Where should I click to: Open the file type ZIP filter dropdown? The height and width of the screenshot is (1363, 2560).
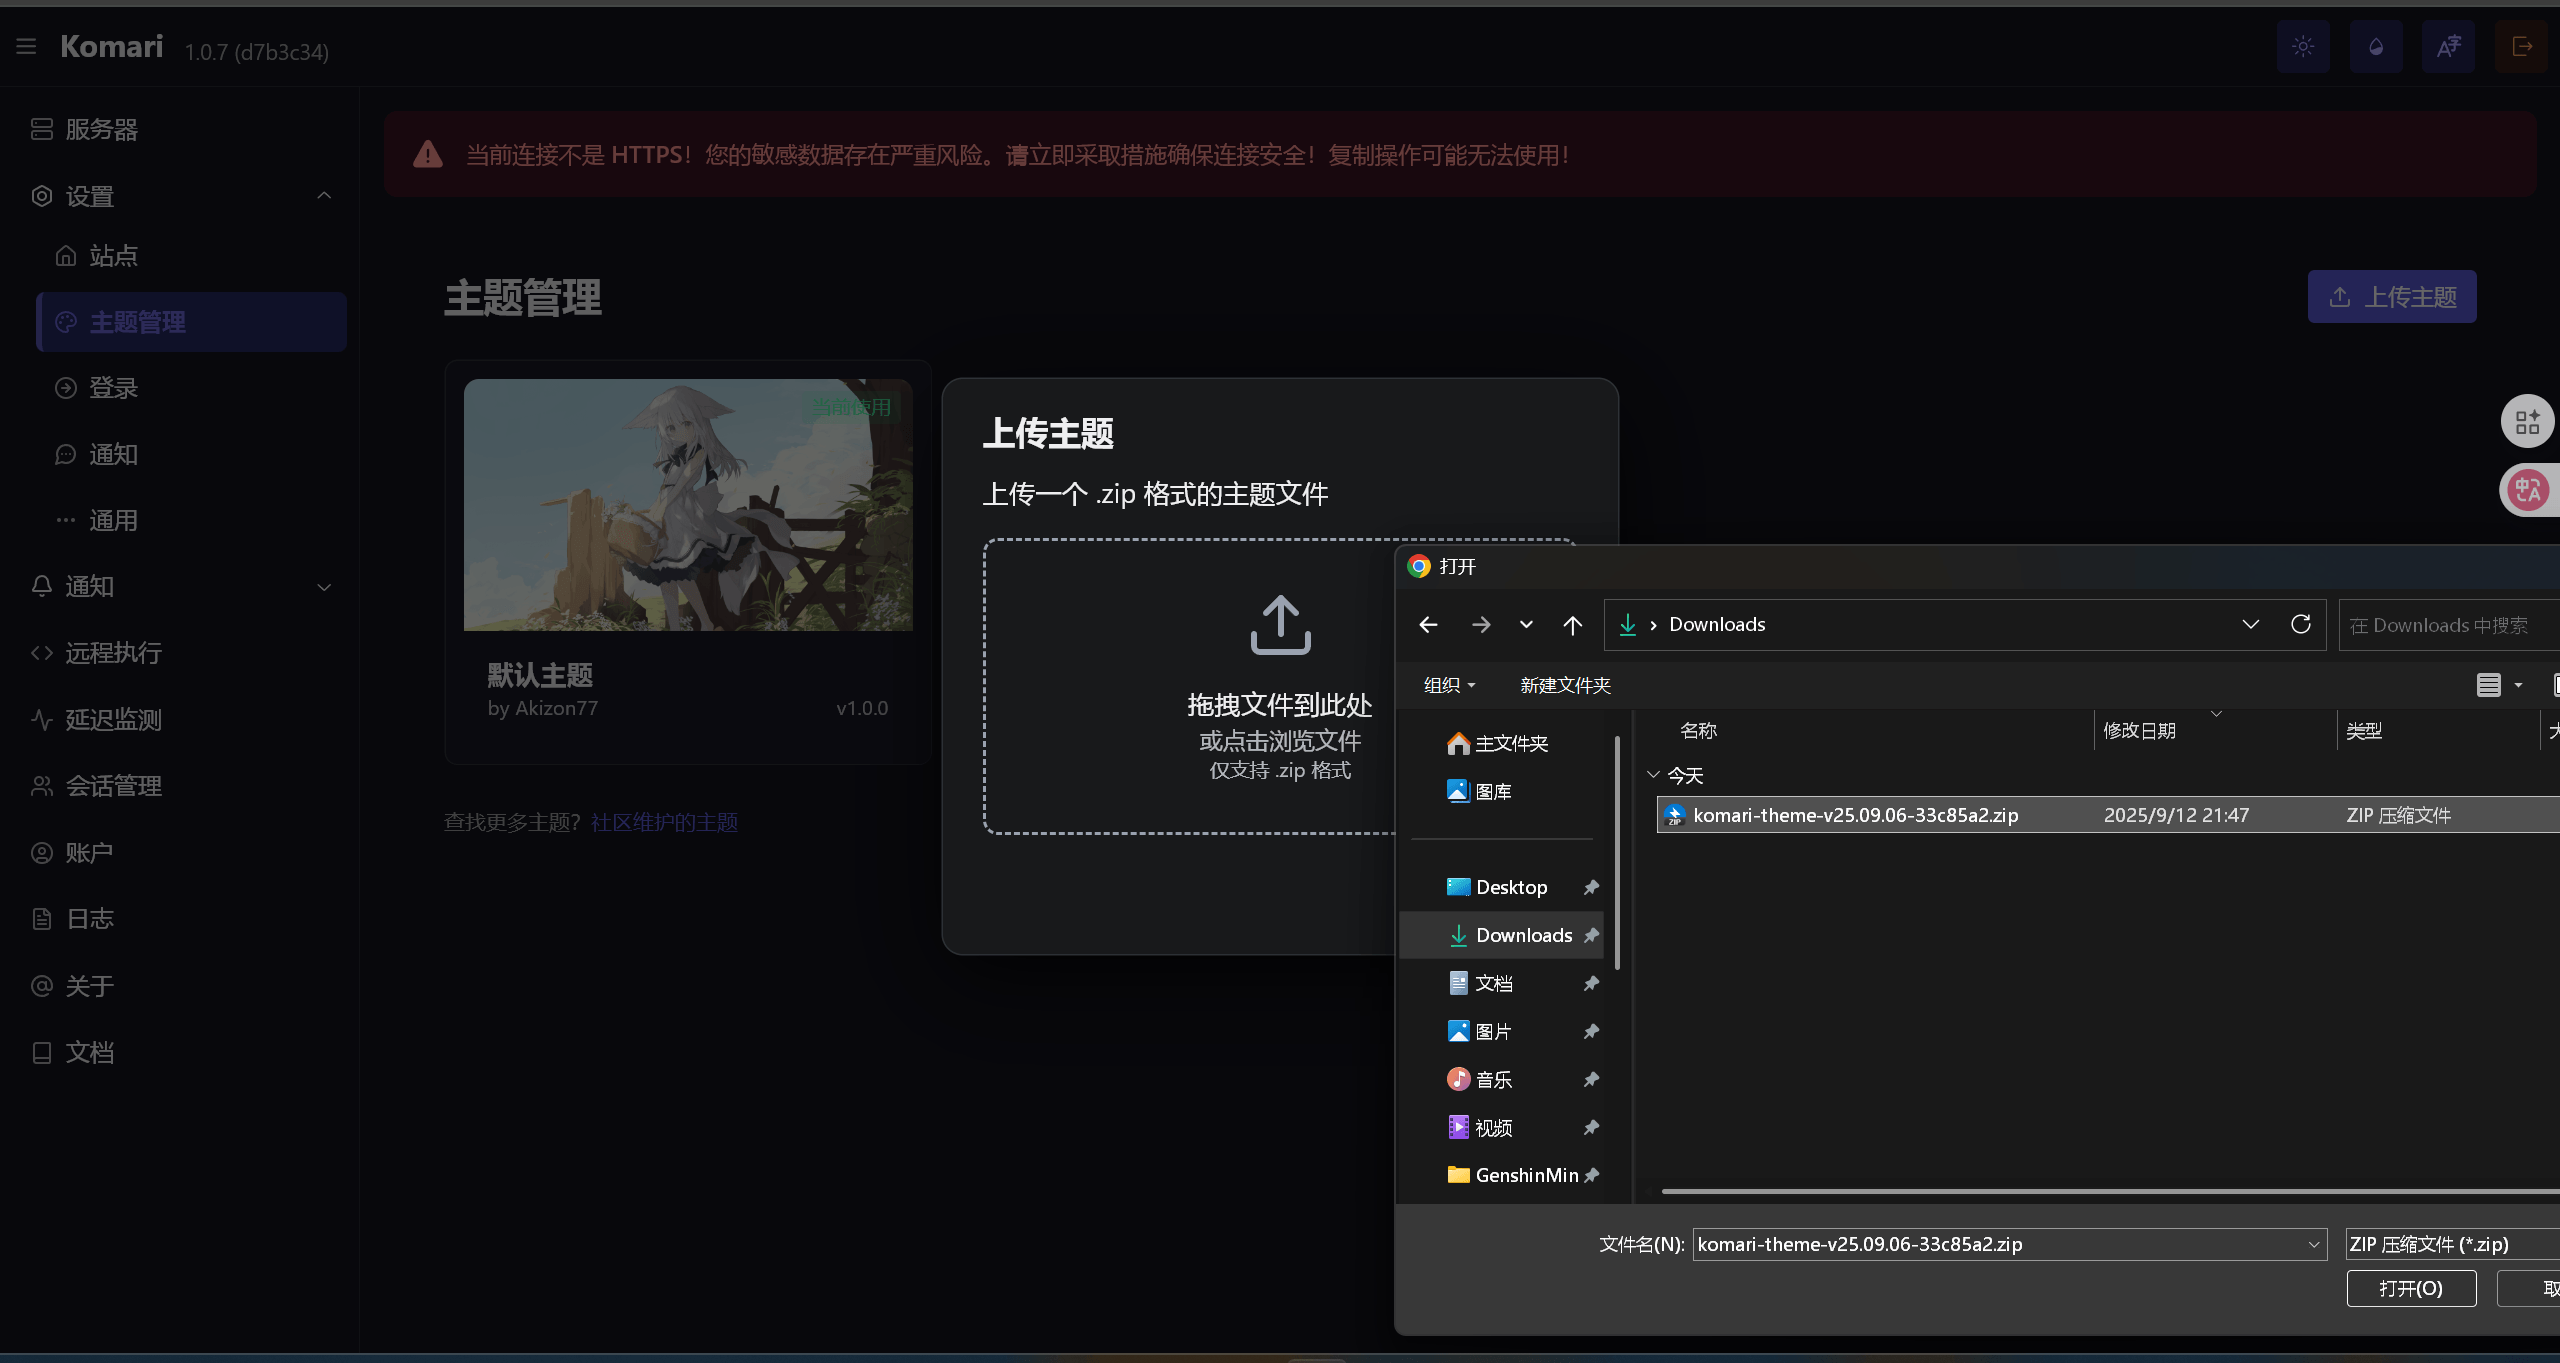point(2450,1244)
